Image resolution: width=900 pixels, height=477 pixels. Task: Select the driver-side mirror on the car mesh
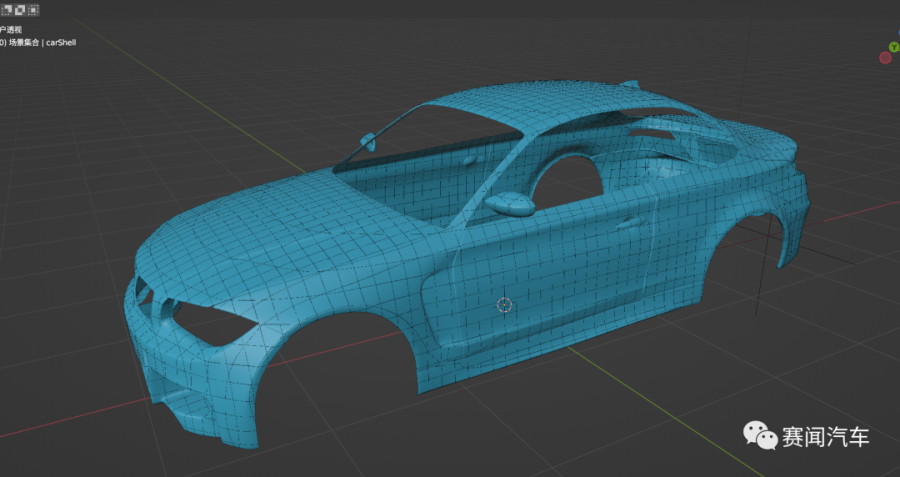510,202
